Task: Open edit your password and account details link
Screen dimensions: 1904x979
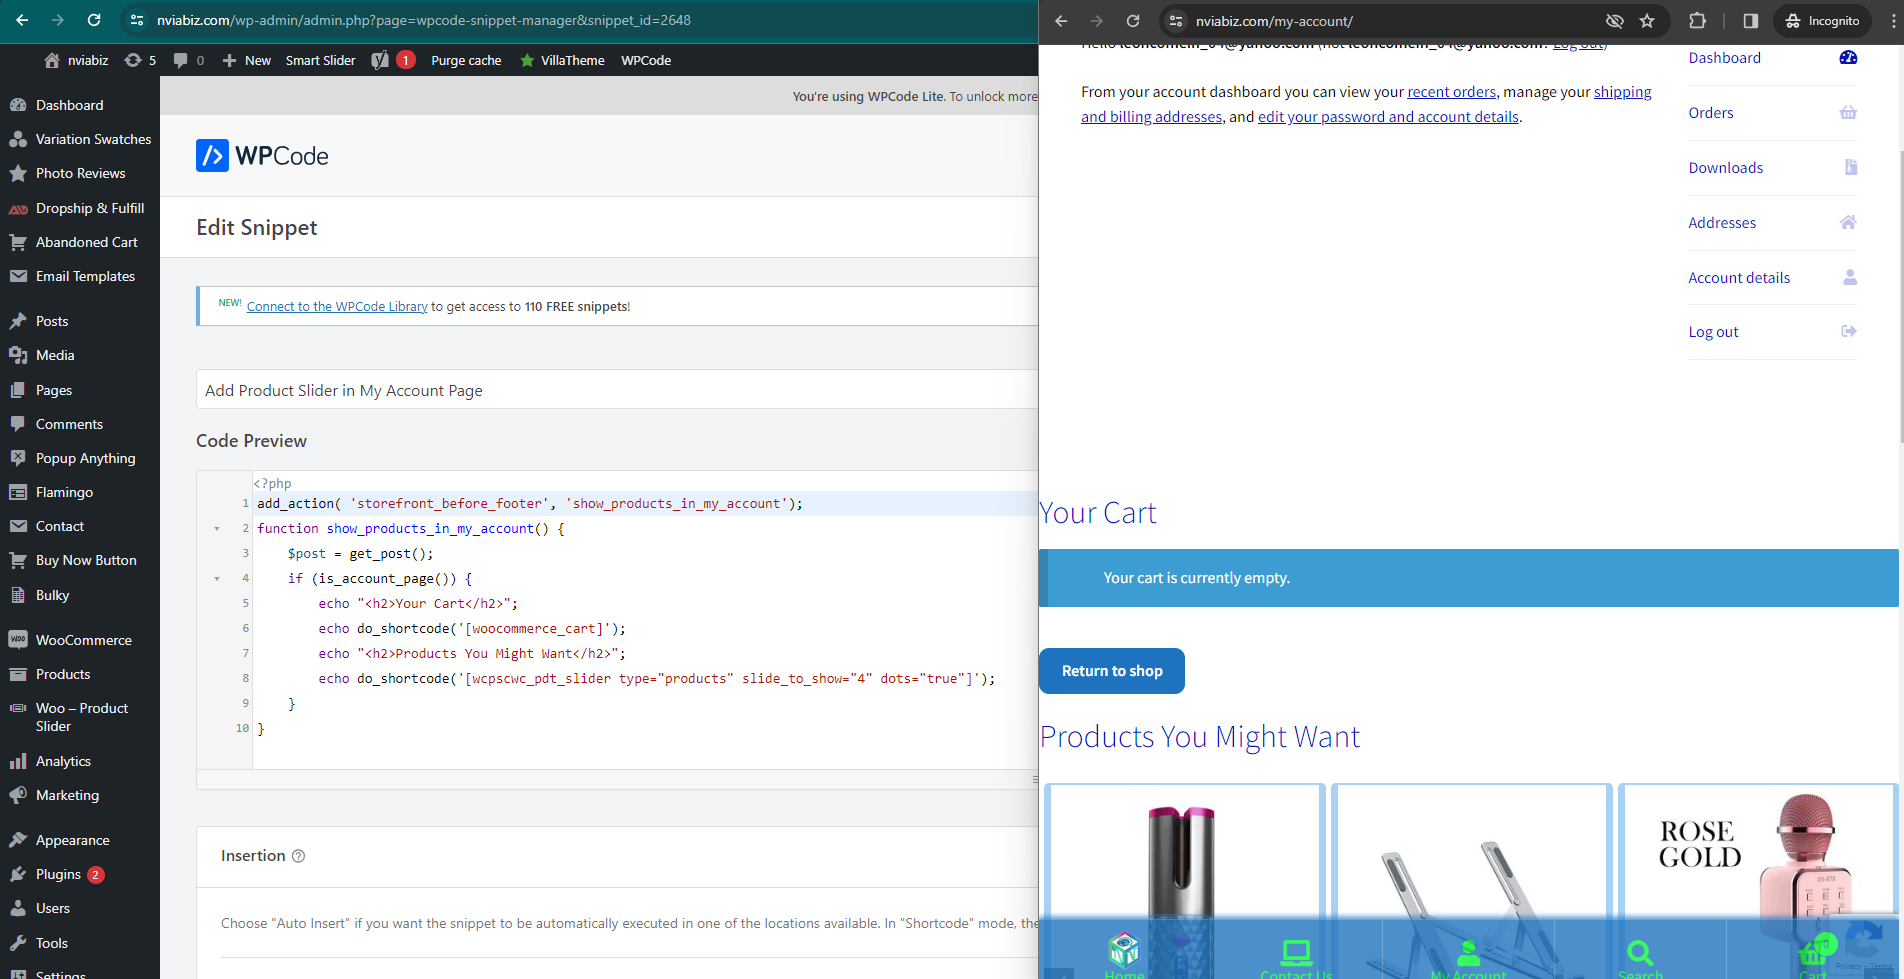Action: [x=1388, y=117]
